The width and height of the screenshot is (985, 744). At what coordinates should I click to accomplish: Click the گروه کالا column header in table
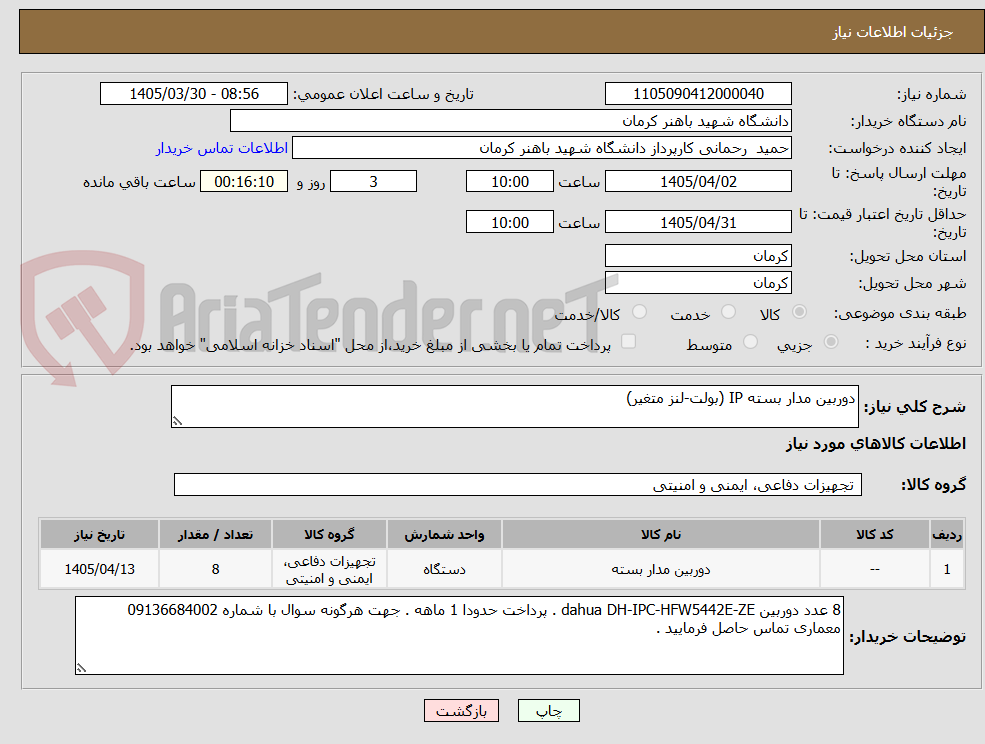(x=329, y=535)
